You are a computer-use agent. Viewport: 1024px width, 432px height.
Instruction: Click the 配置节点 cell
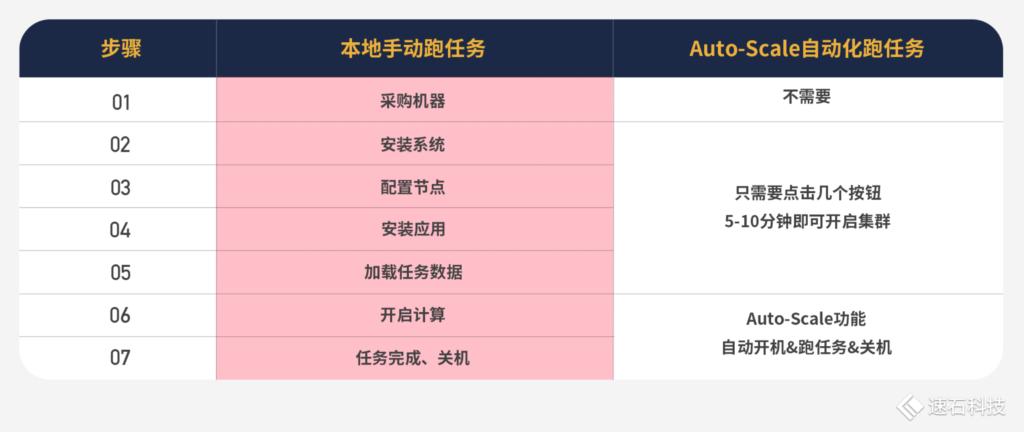pyautogui.click(x=413, y=187)
